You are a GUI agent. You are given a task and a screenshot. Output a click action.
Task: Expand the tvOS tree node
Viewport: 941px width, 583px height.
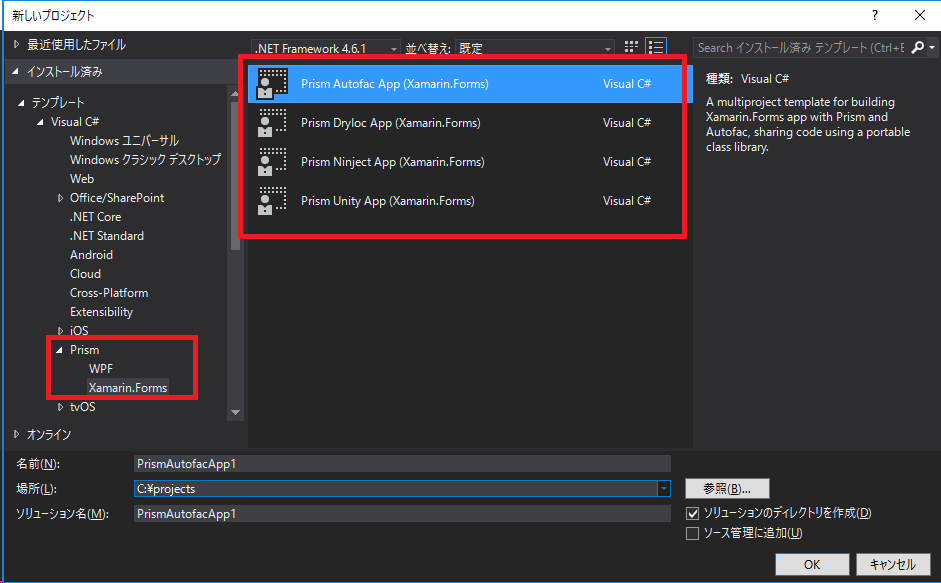(x=60, y=407)
